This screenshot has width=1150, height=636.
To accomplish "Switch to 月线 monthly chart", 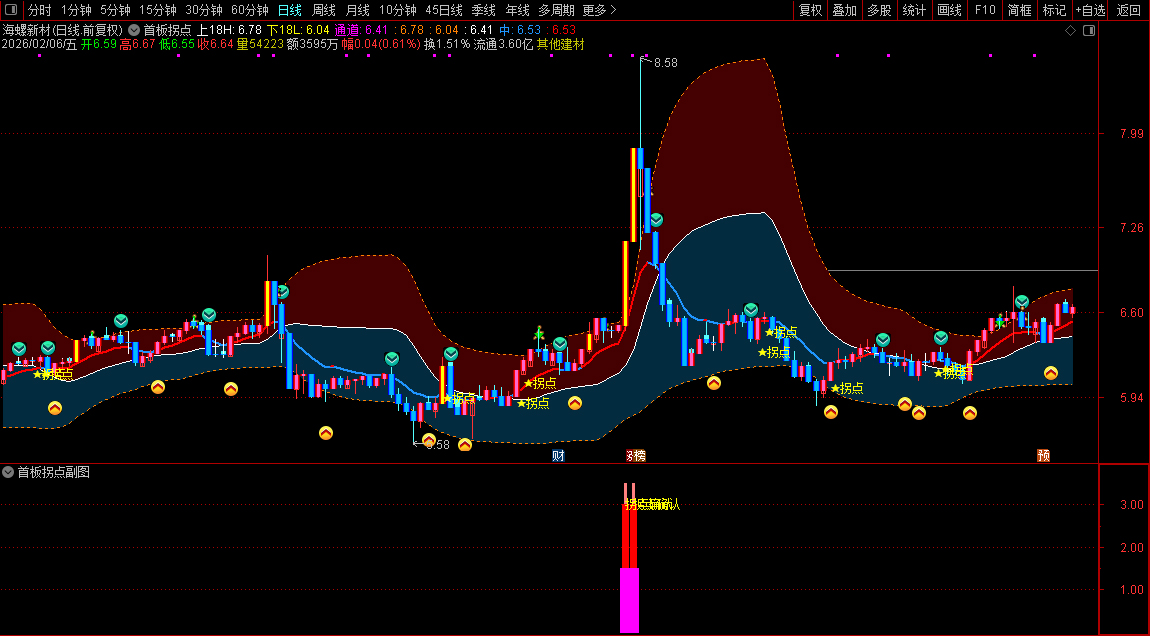I will 357,10.
